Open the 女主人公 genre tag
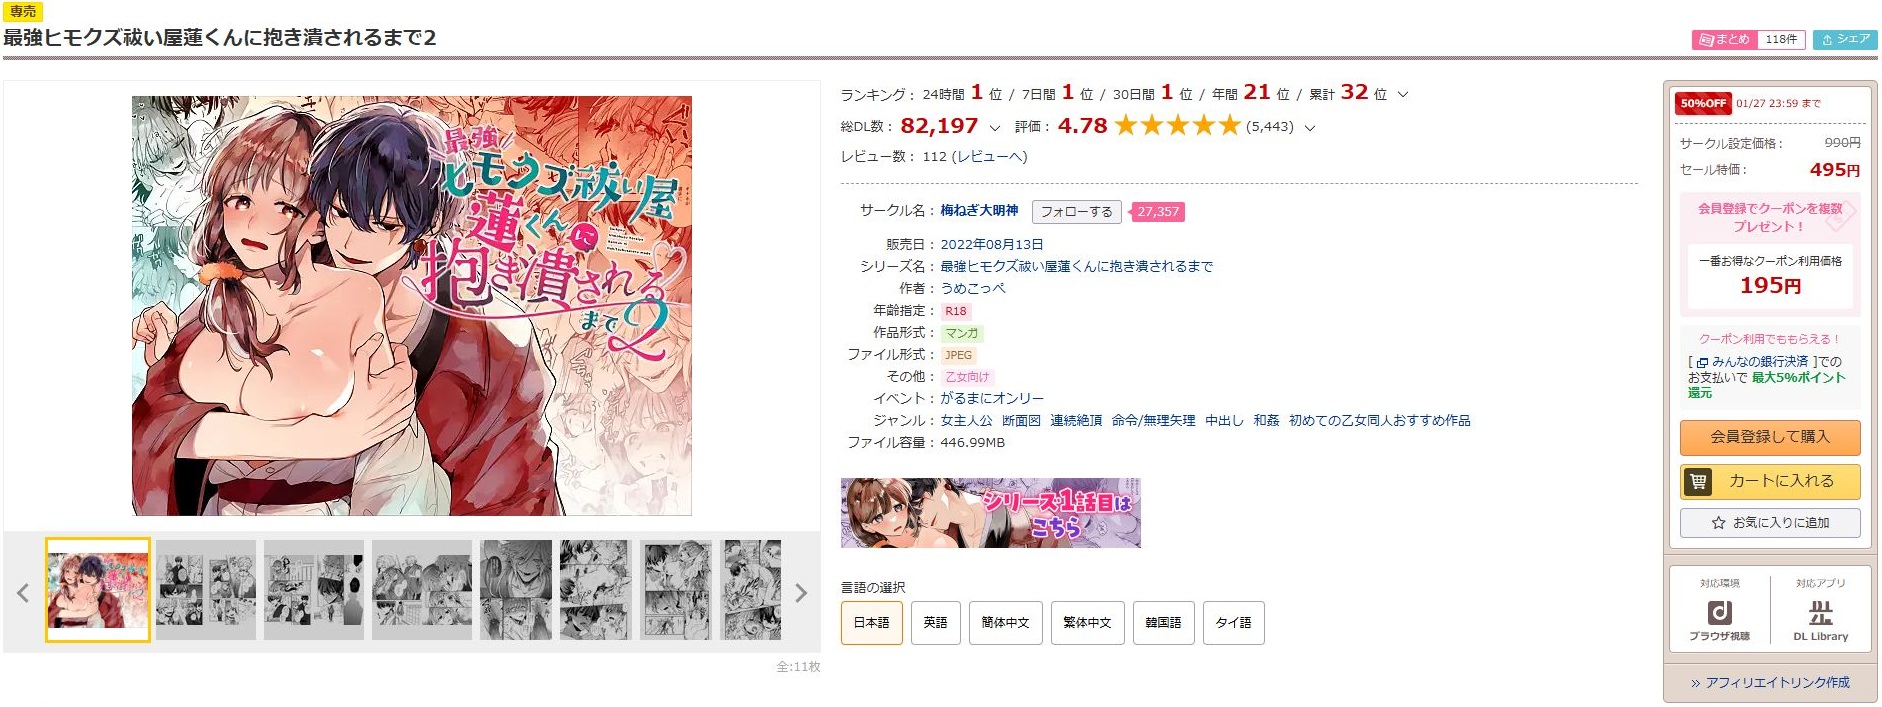 coord(966,421)
